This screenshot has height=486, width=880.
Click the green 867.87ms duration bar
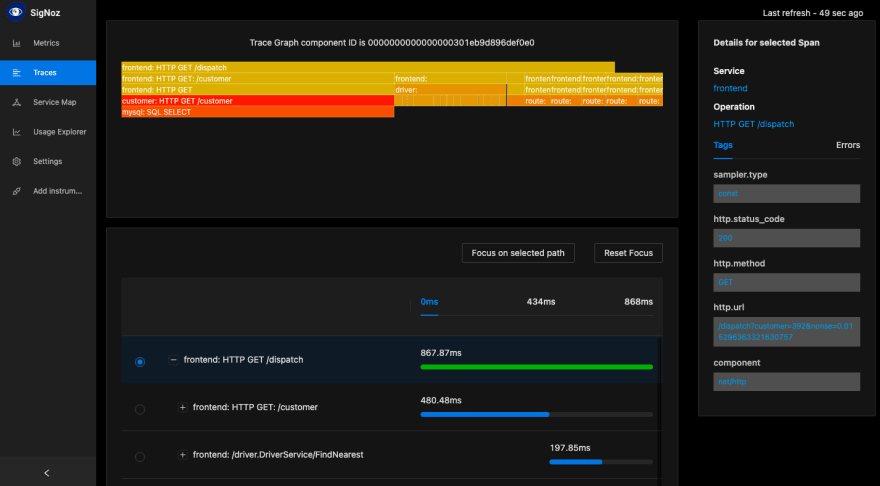[537, 367]
